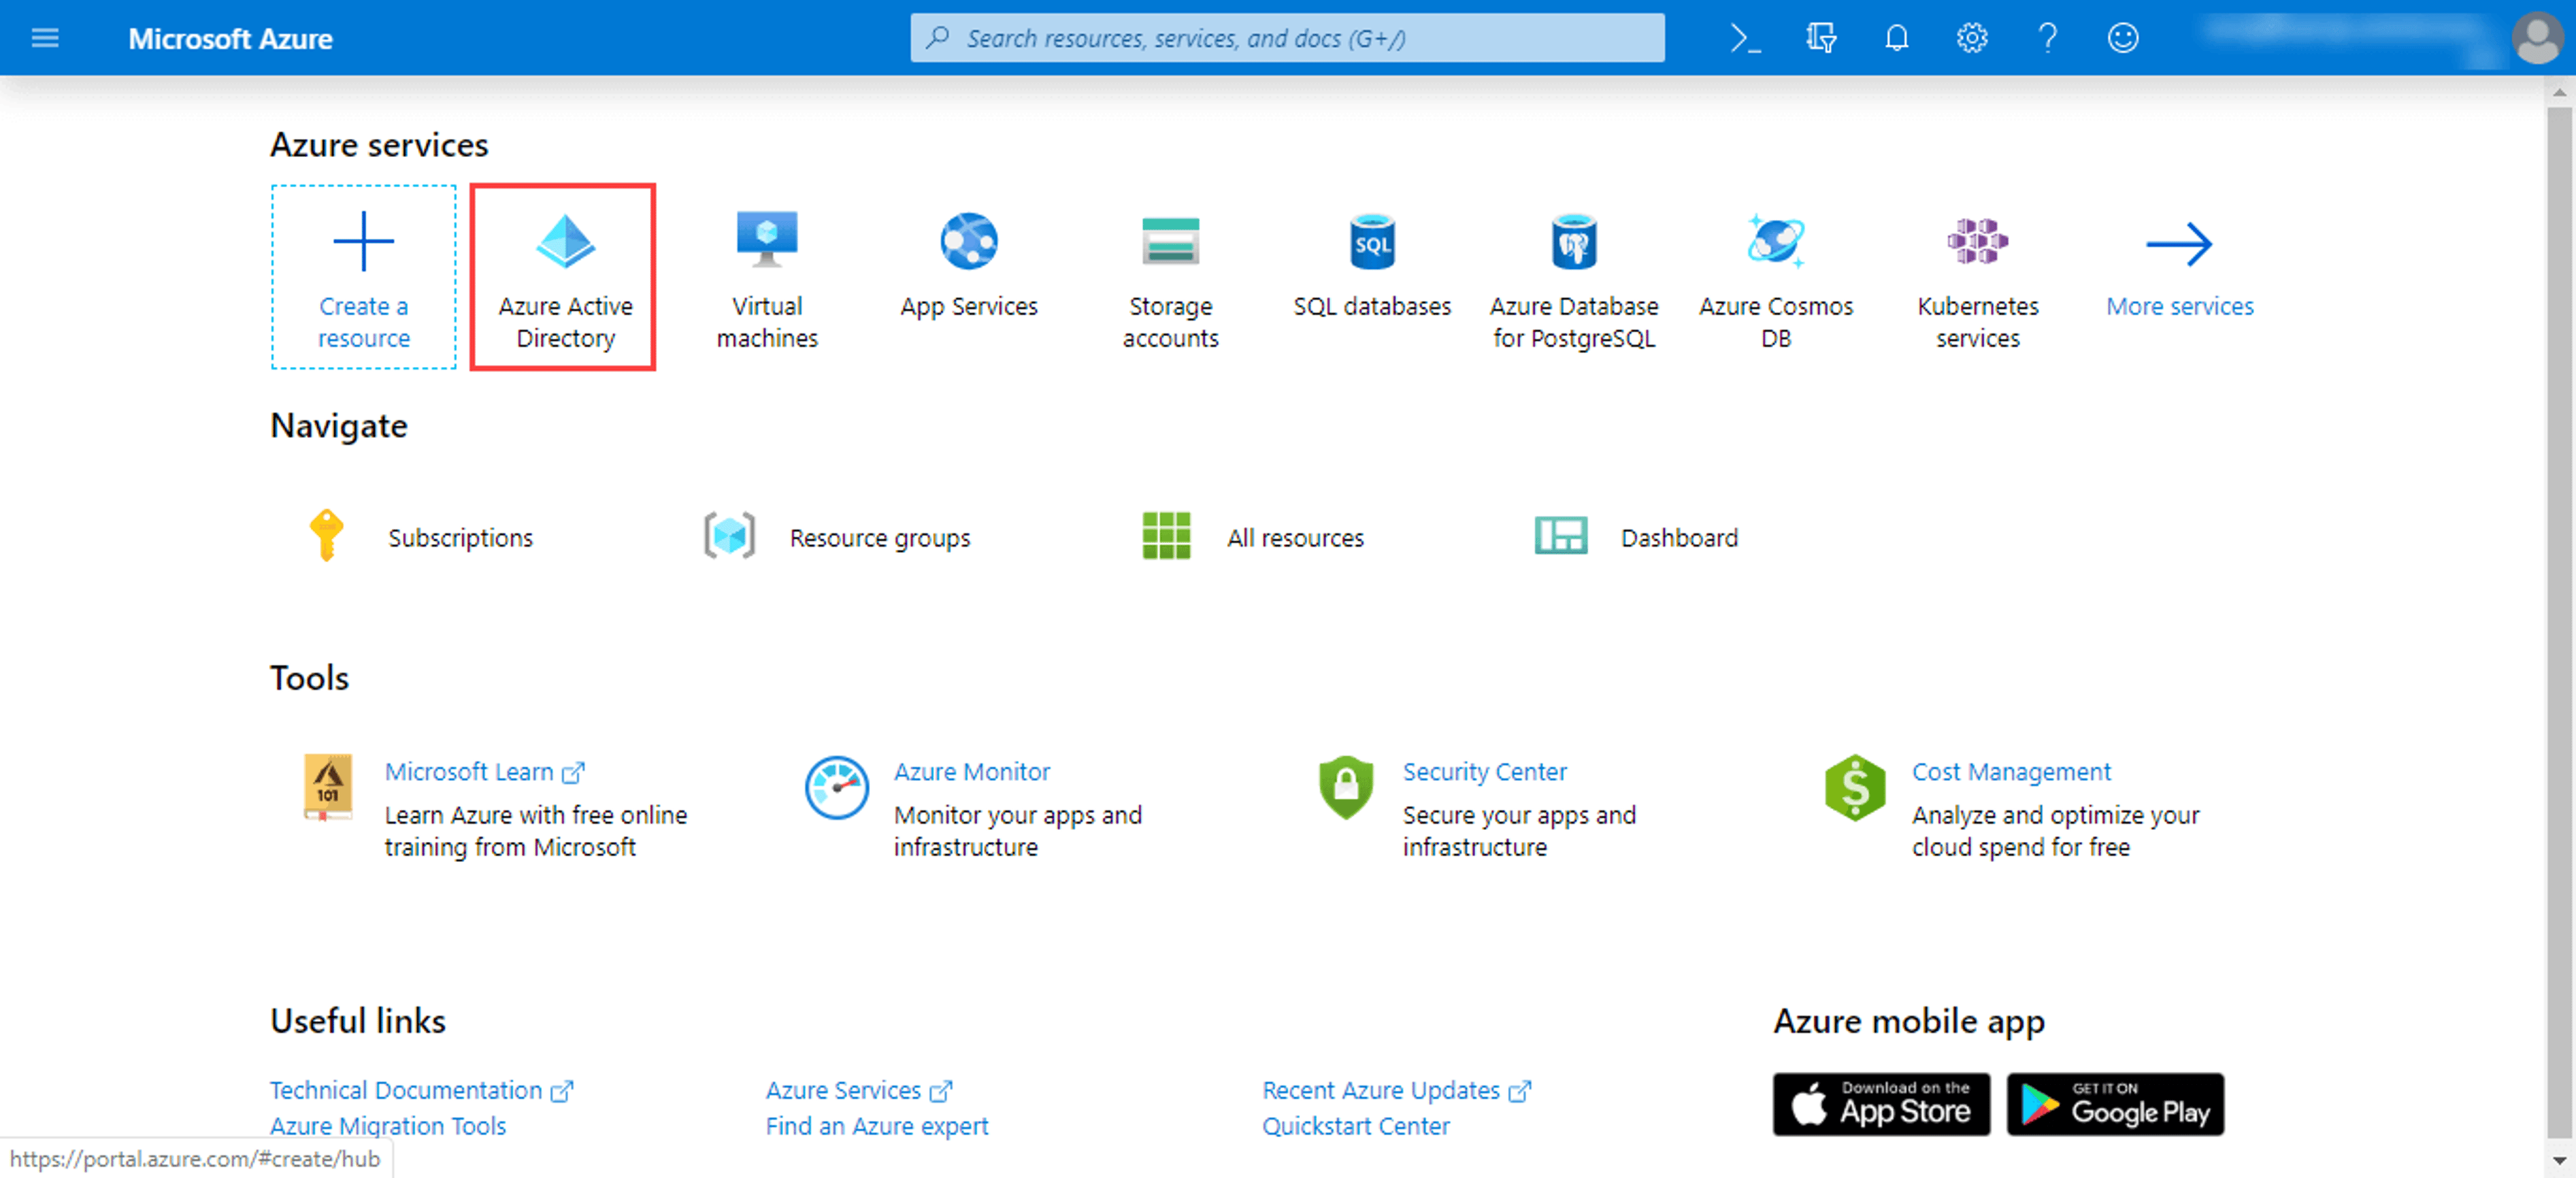Open Cloud Shell from the top bar
The height and width of the screenshot is (1178, 2576).
tap(1745, 38)
